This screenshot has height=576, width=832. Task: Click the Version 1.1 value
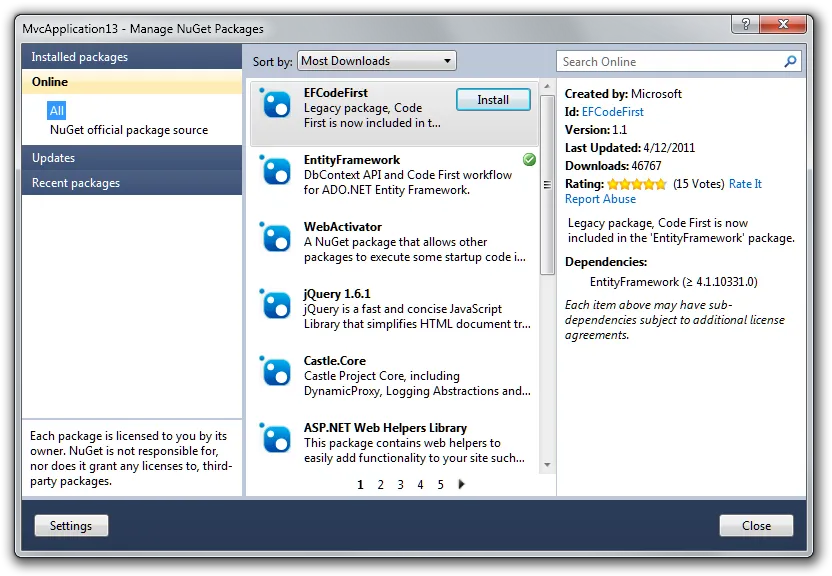point(619,130)
